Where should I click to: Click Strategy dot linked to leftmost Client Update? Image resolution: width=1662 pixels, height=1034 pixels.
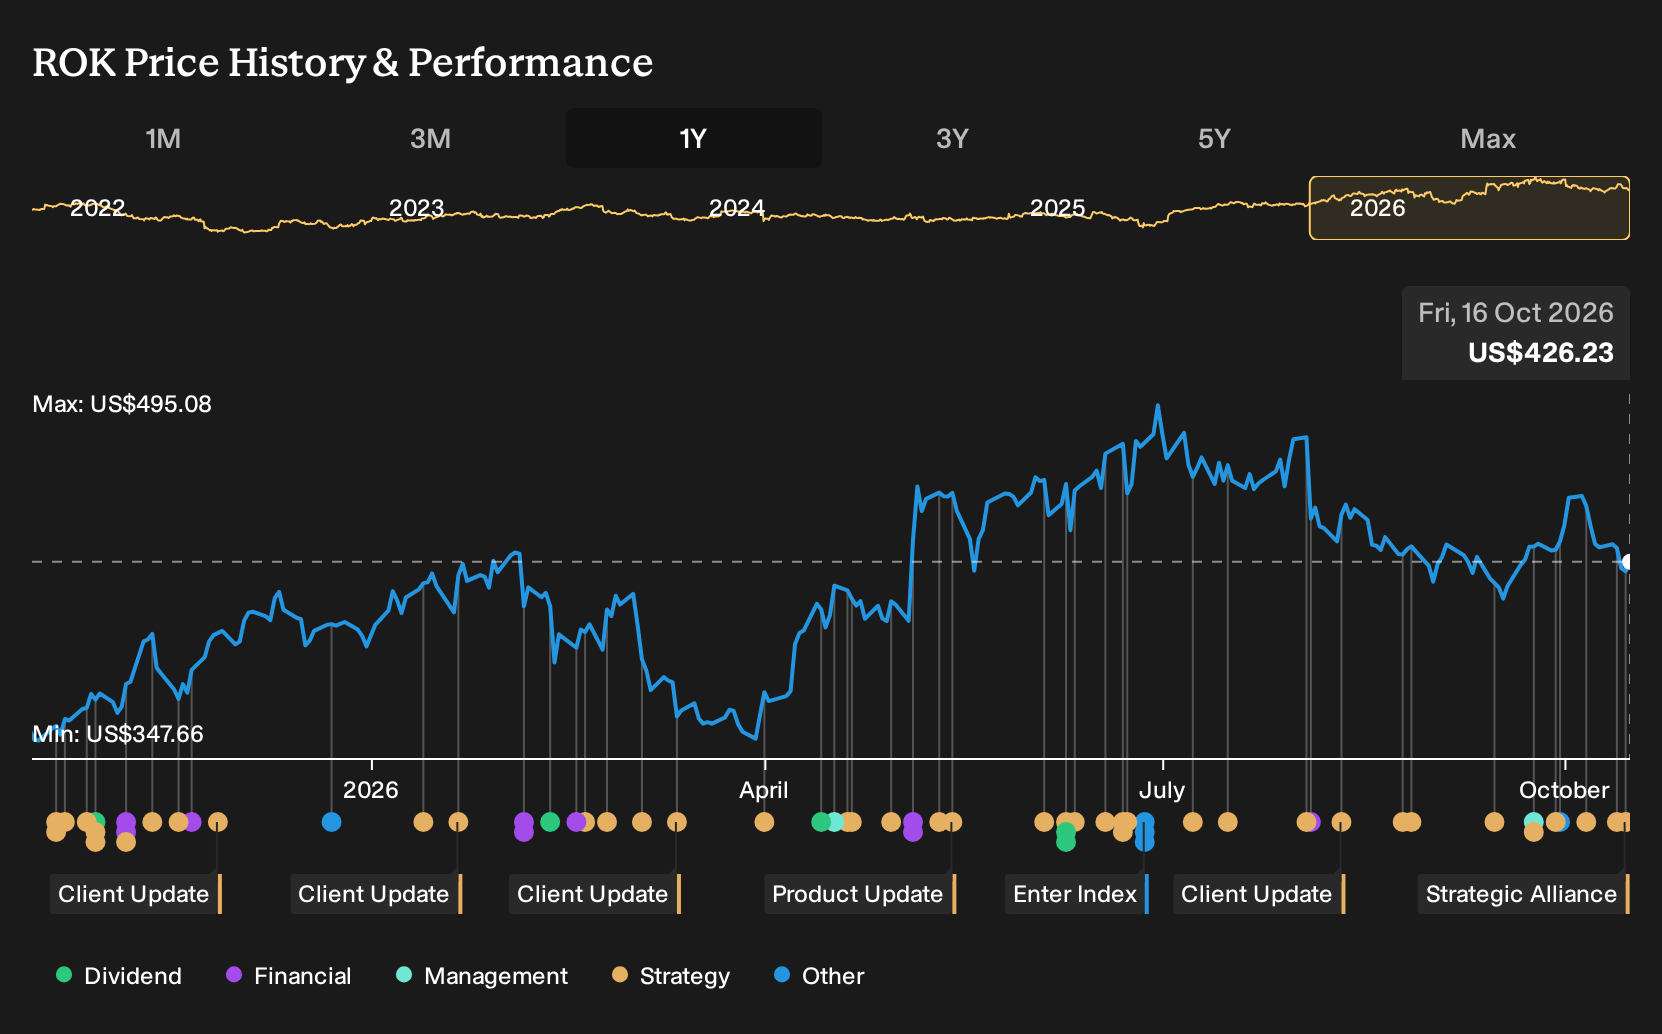tap(217, 822)
